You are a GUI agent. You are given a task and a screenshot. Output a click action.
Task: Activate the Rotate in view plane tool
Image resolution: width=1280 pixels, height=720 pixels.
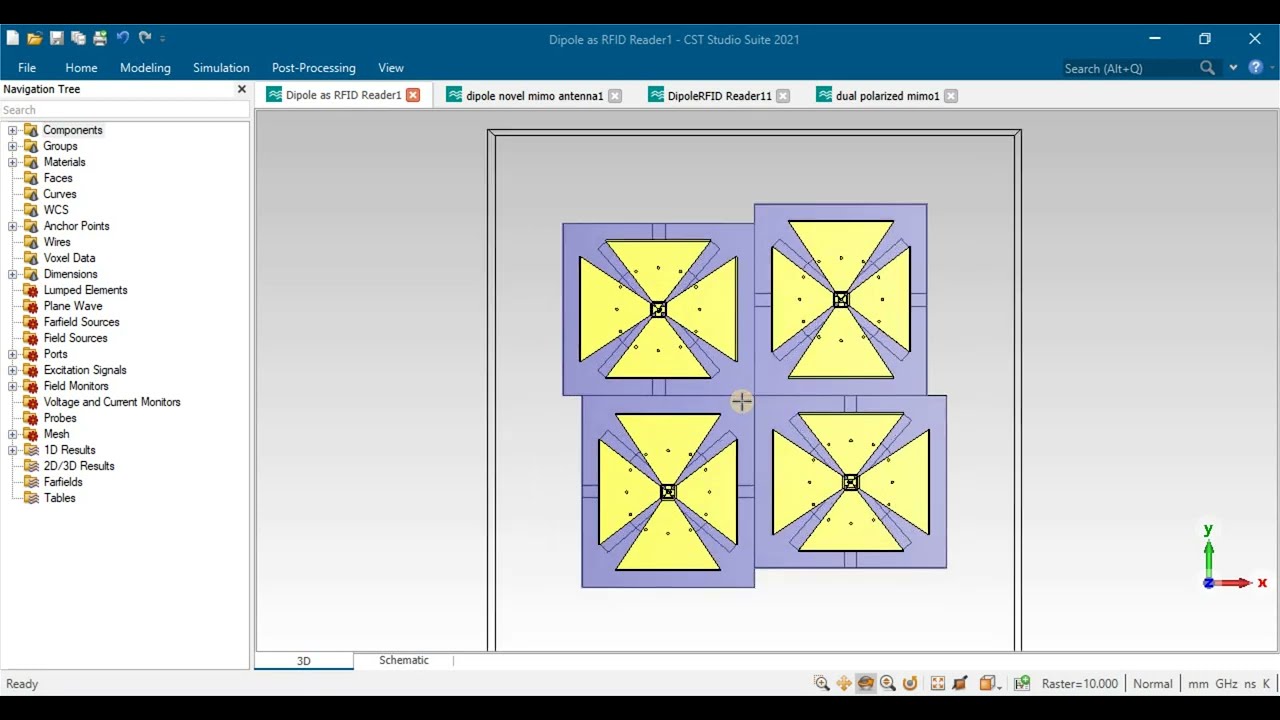click(x=910, y=684)
